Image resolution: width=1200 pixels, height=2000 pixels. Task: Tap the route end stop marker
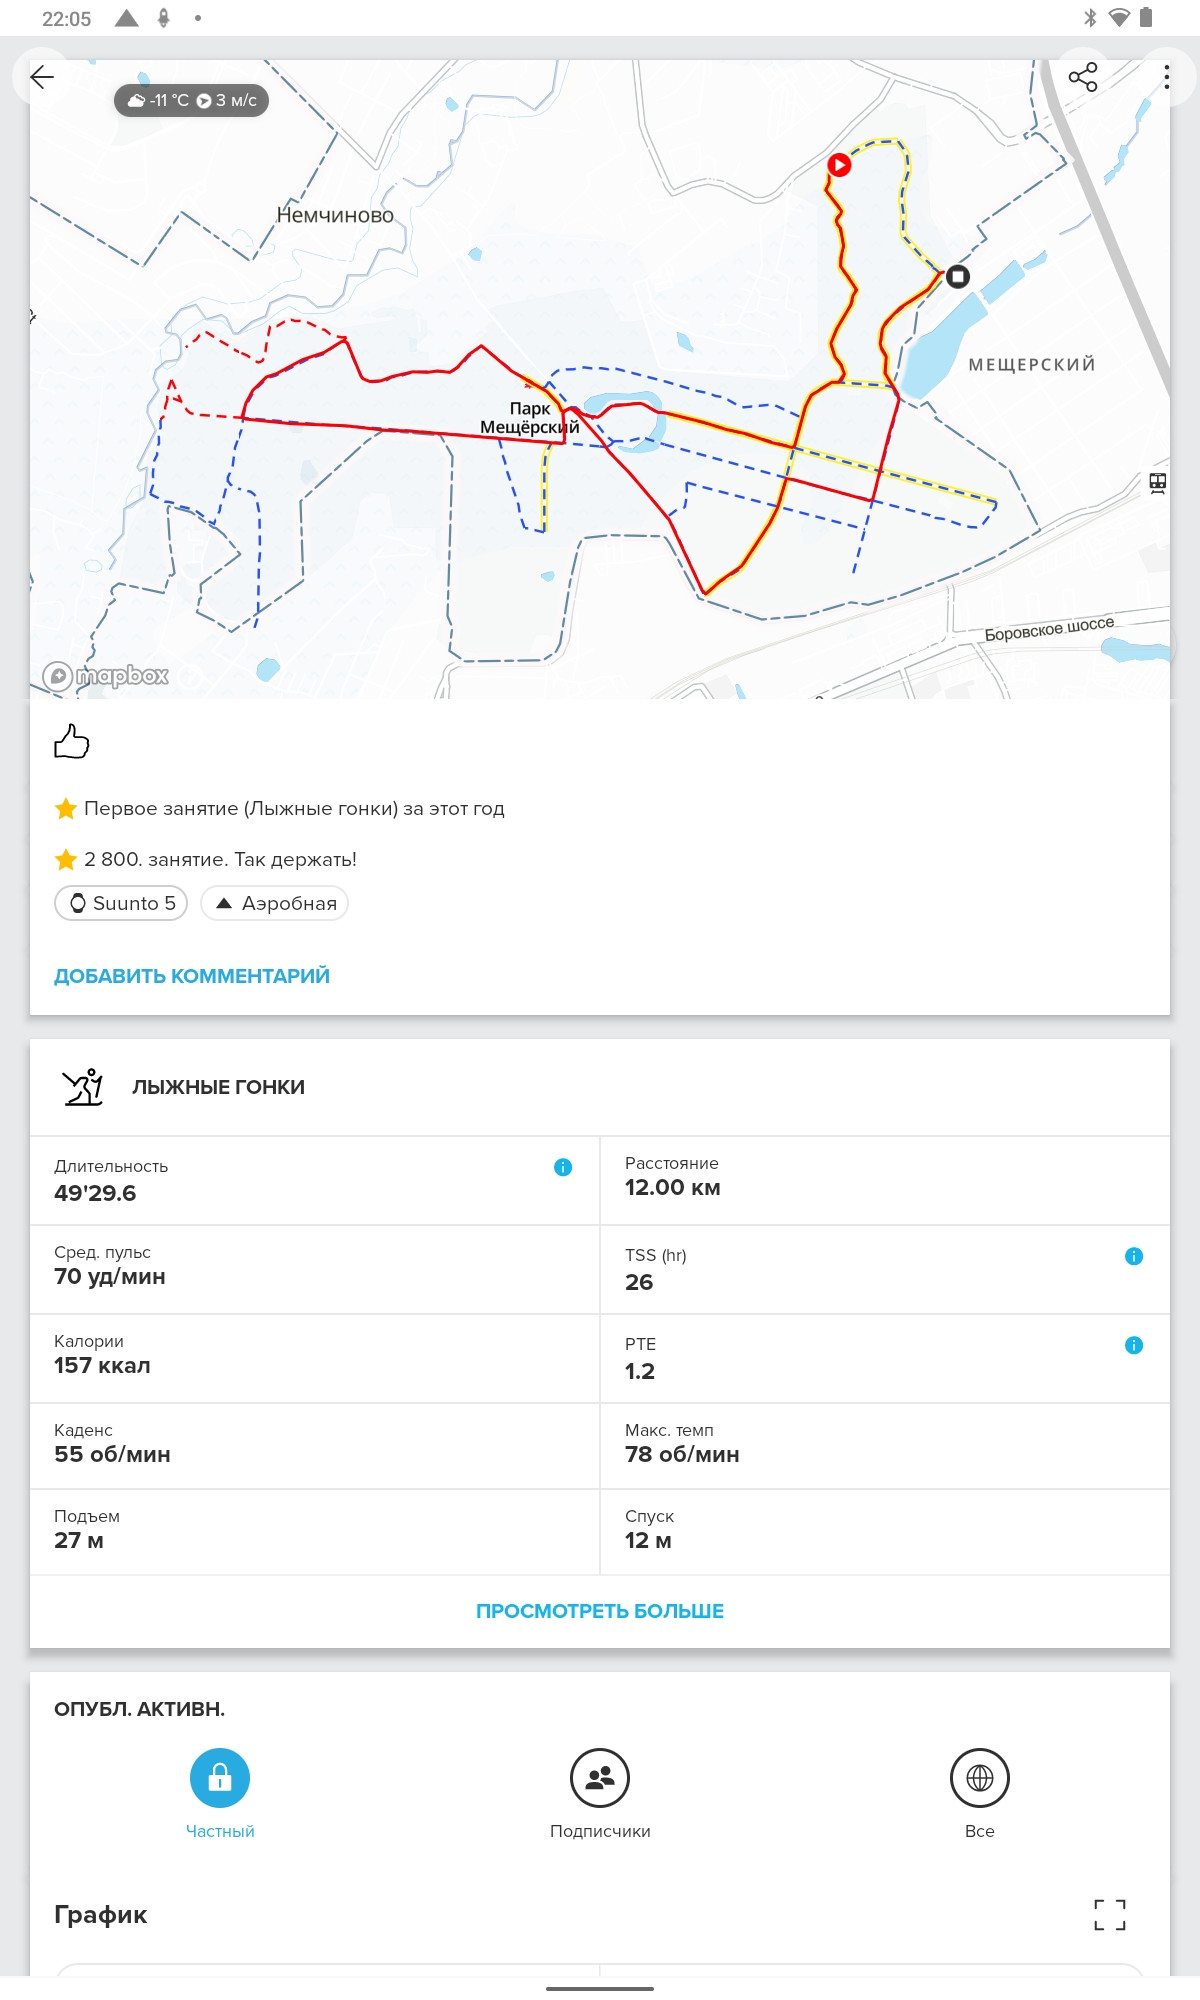958,276
